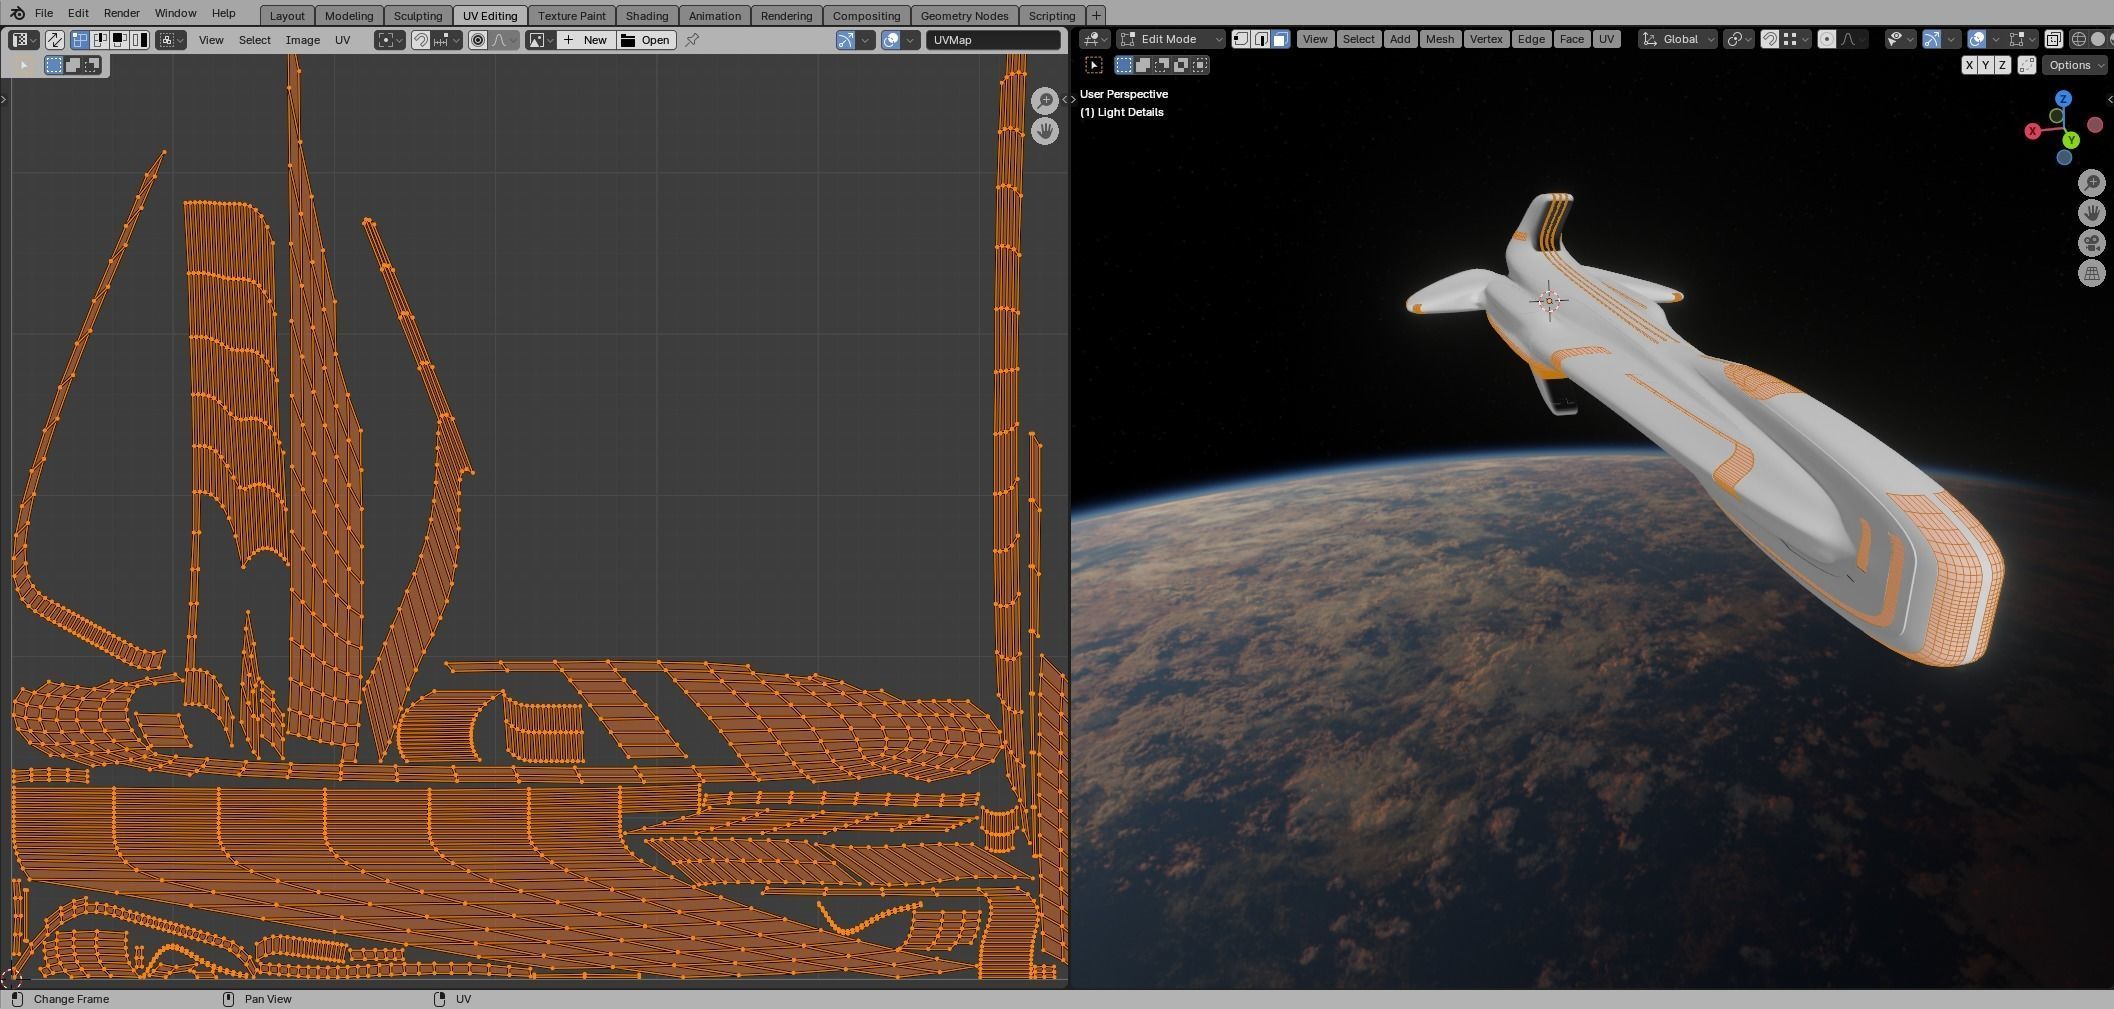The height and width of the screenshot is (1009, 2114).
Task: Toggle X-ray mode in 3D viewport
Action: click(2053, 39)
